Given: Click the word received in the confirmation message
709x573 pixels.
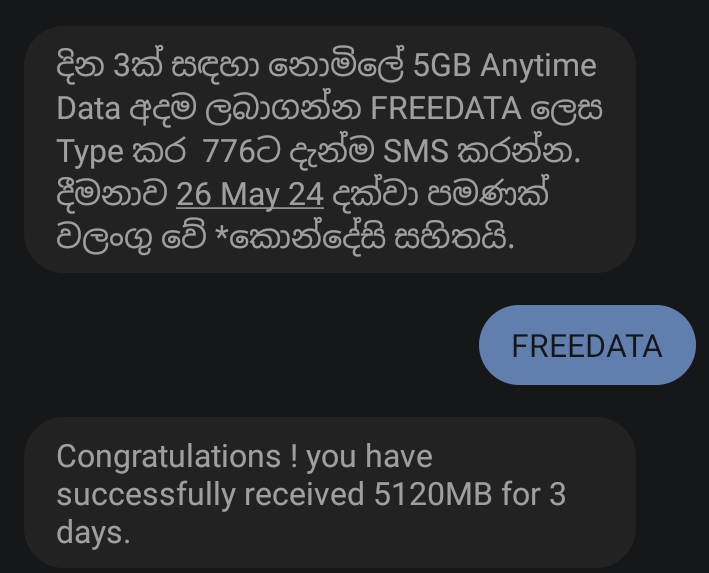Looking at the screenshot, I should coord(304,494).
